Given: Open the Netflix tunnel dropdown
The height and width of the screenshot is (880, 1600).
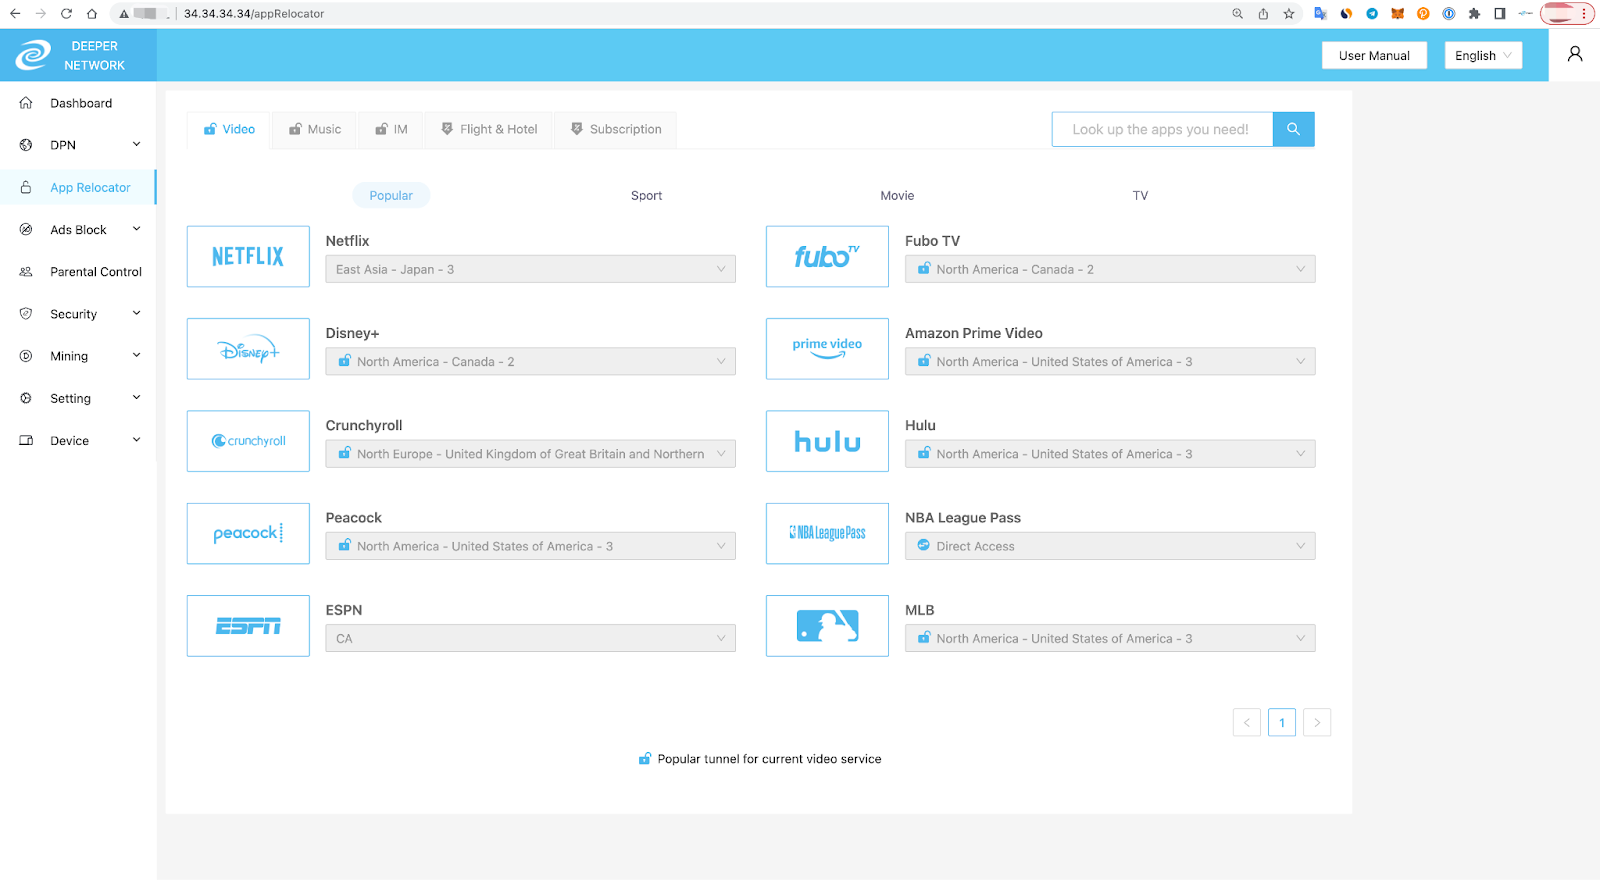Looking at the screenshot, I should click(530, 269).
